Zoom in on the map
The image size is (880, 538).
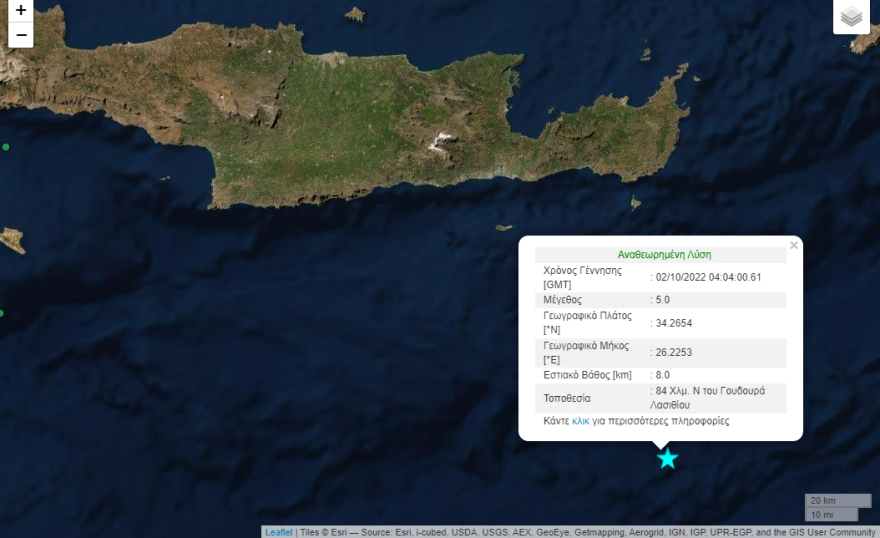click(21, 10)
